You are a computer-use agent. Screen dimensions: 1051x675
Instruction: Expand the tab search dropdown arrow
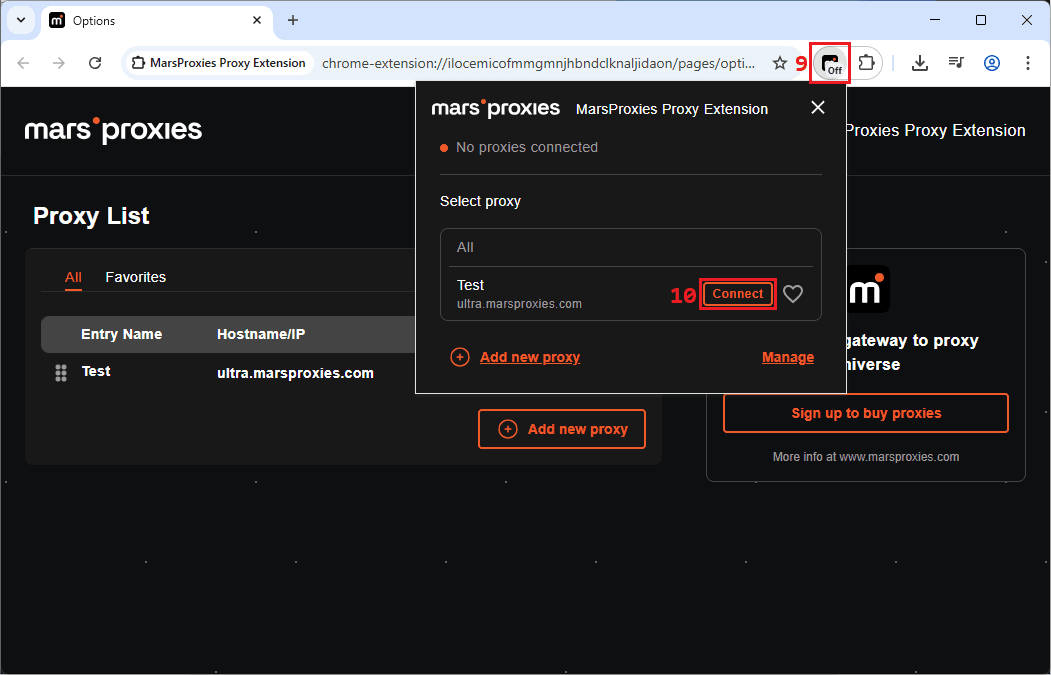(21, 20)
